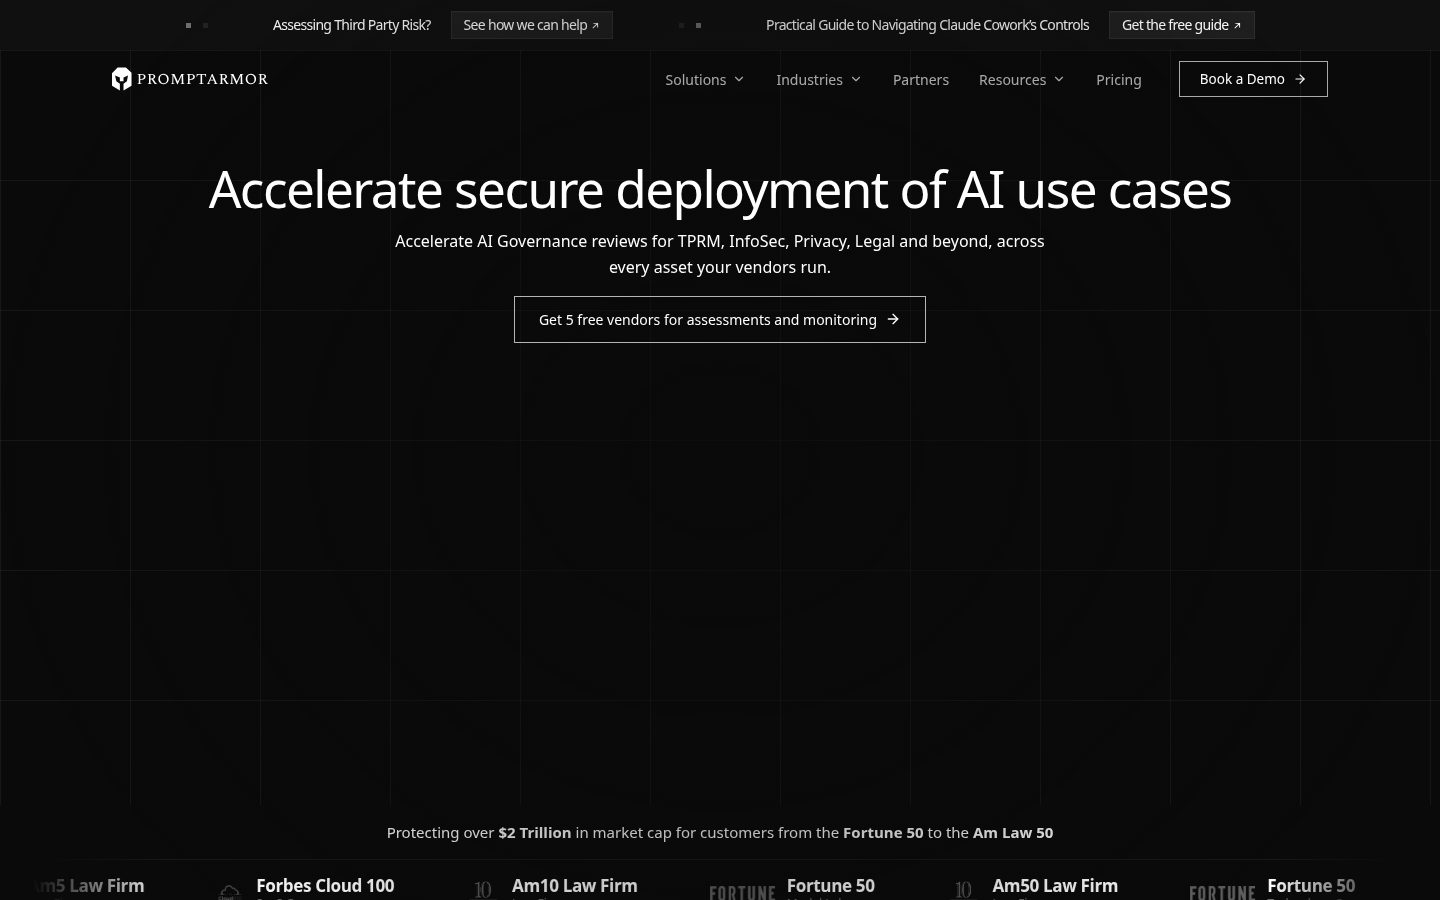Viewport: 1440px width, 900px height.
Task: Click the 'Accelerate AI Governance reviews' subheading text
Action: pos(720,254)
